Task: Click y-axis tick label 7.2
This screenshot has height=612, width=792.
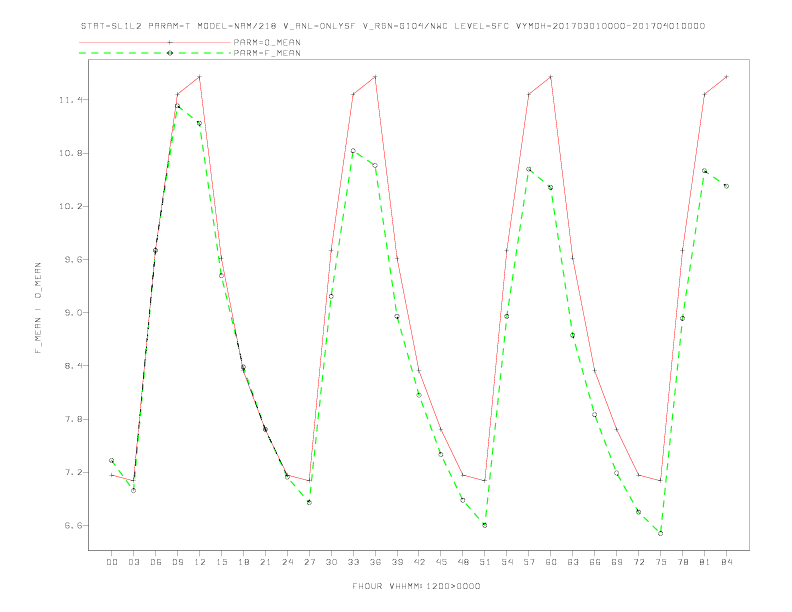Action: (x=73, y=472)
